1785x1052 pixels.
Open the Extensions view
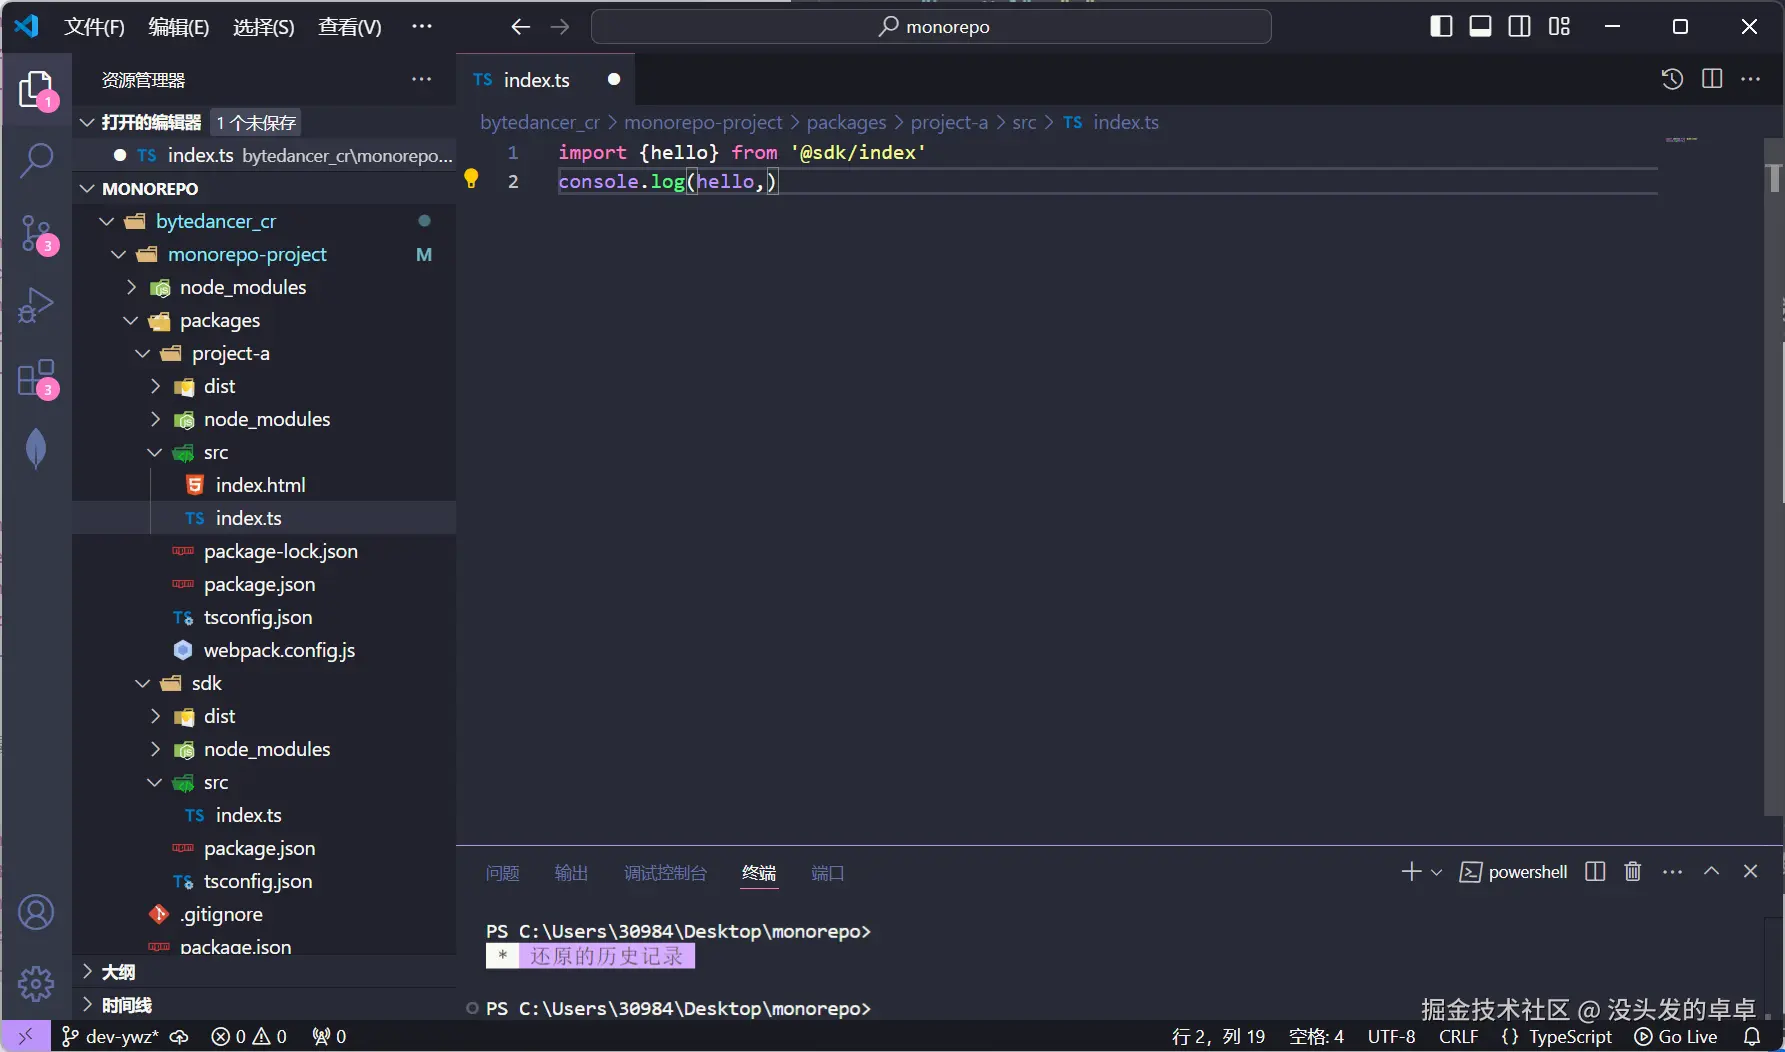click(36, 380)
